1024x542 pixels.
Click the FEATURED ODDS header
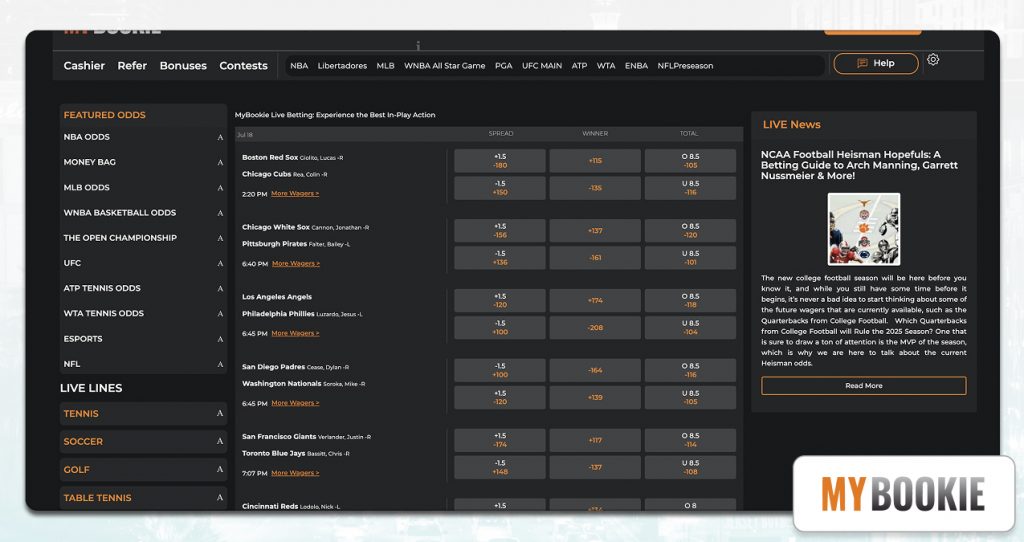tap(104, 115)
